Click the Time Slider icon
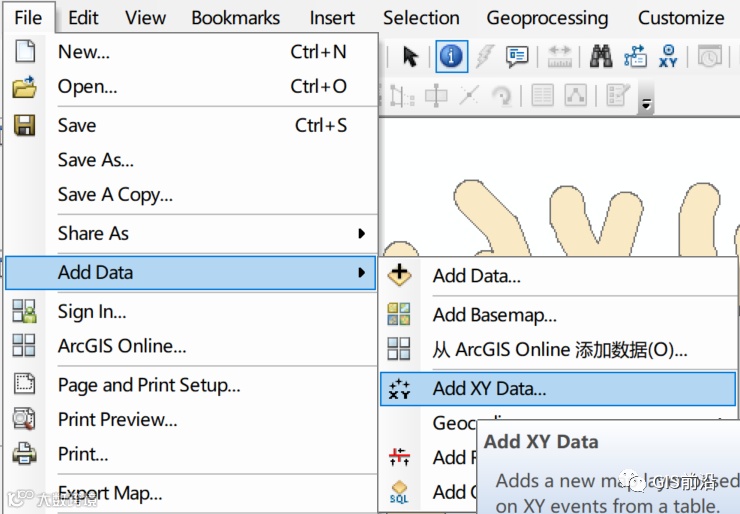740x514 pixels. [710, 56]
